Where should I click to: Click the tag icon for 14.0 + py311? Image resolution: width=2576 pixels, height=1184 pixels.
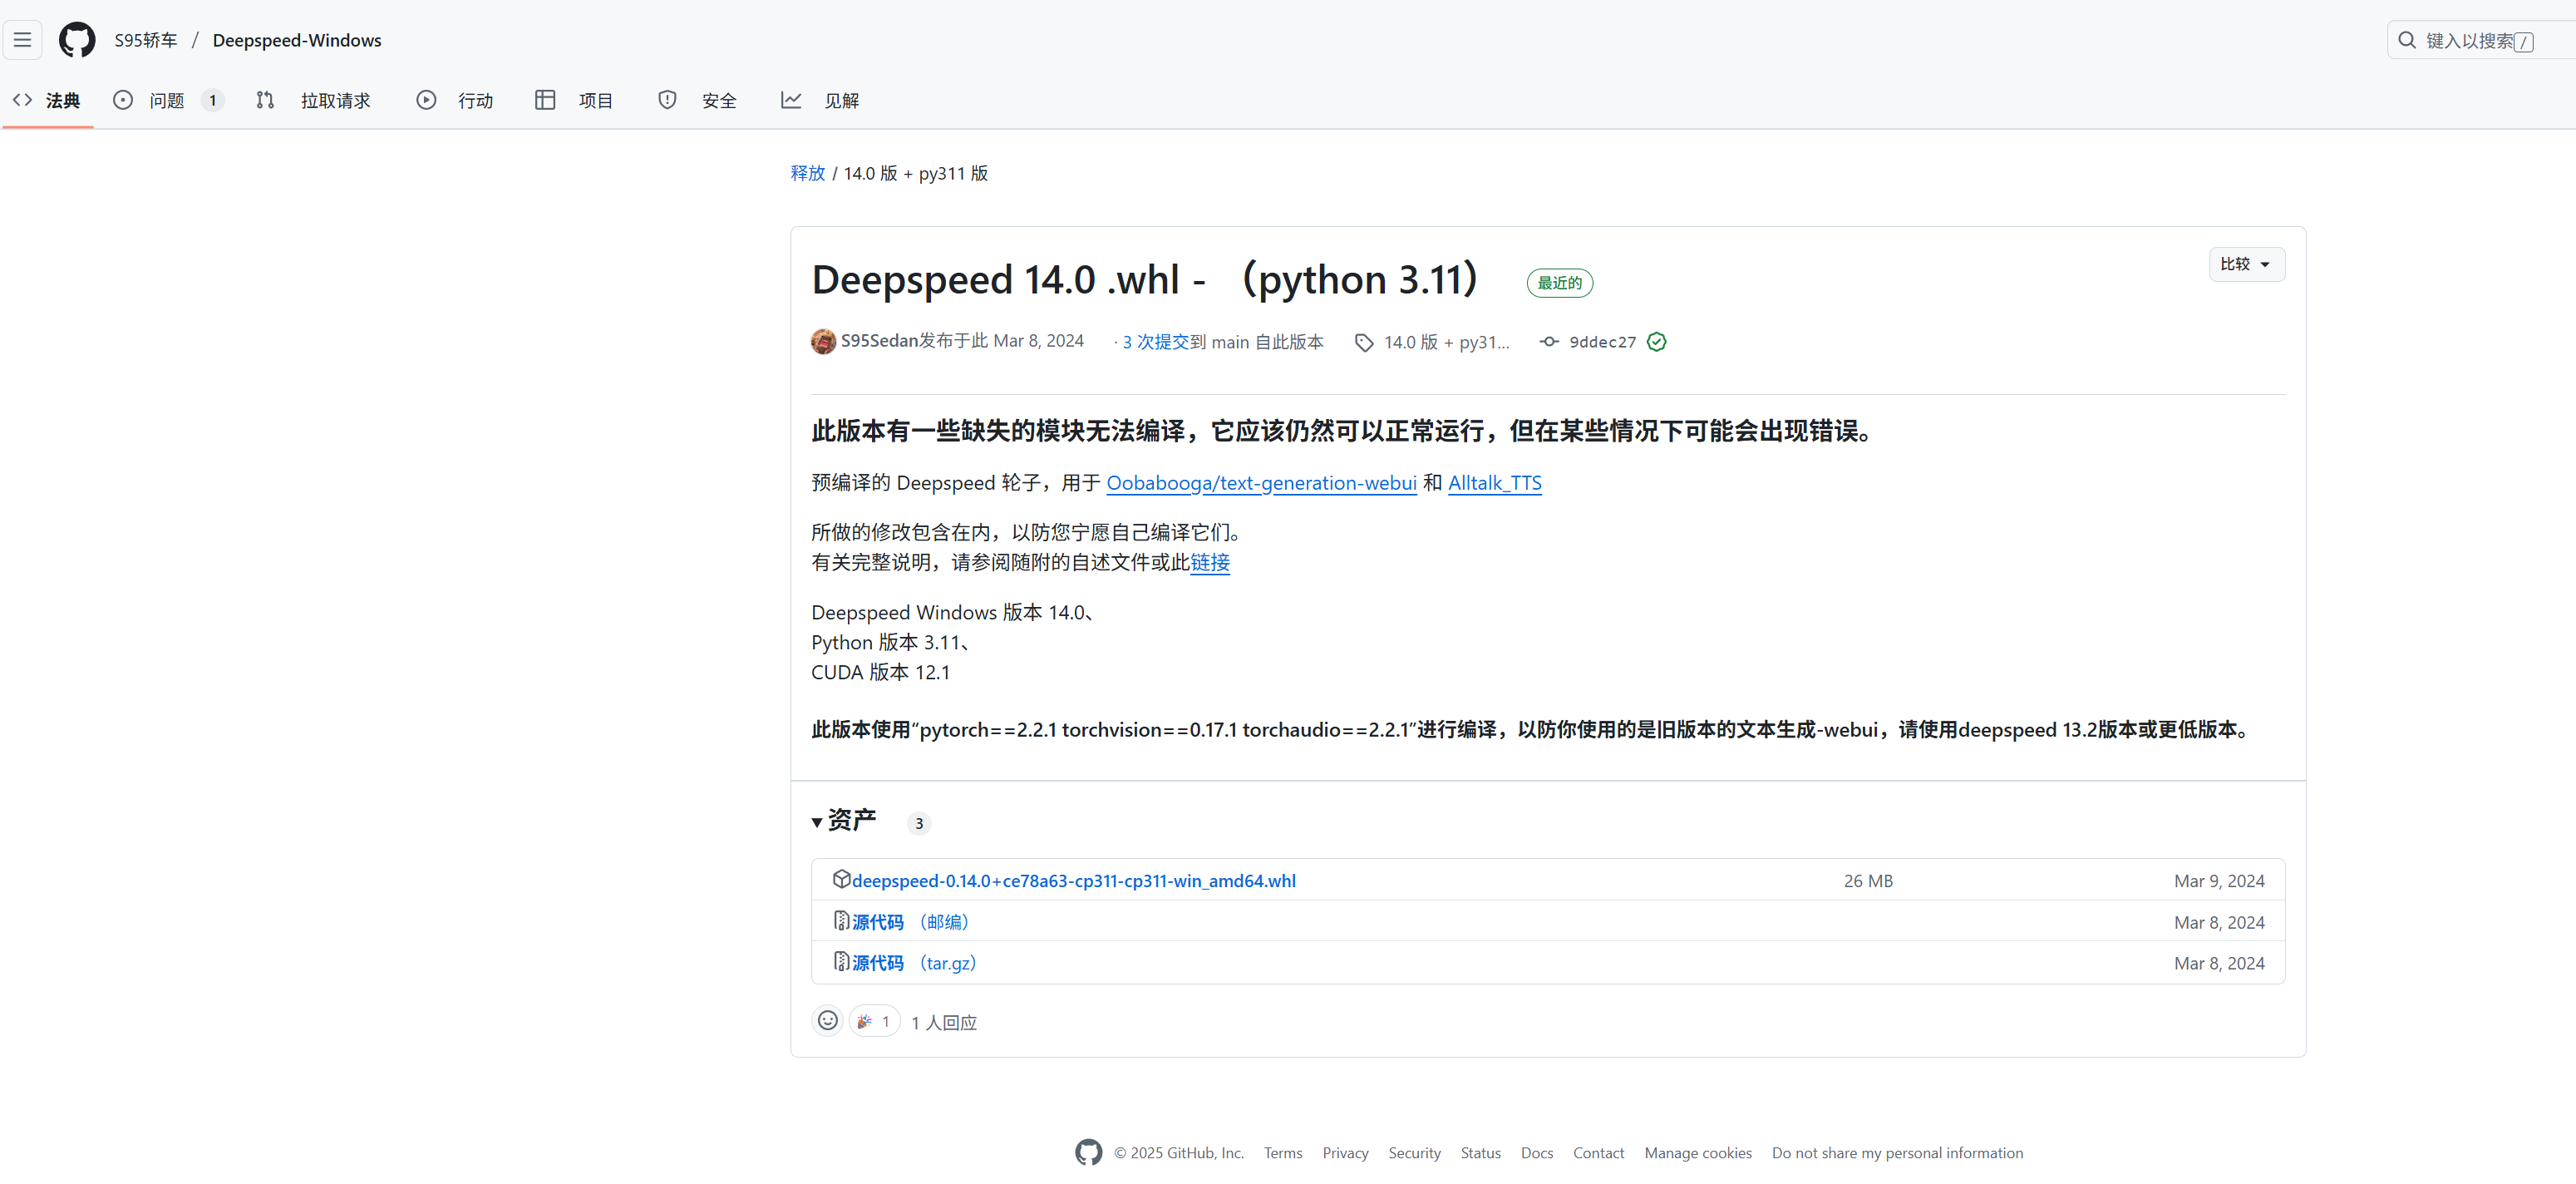1364,343
